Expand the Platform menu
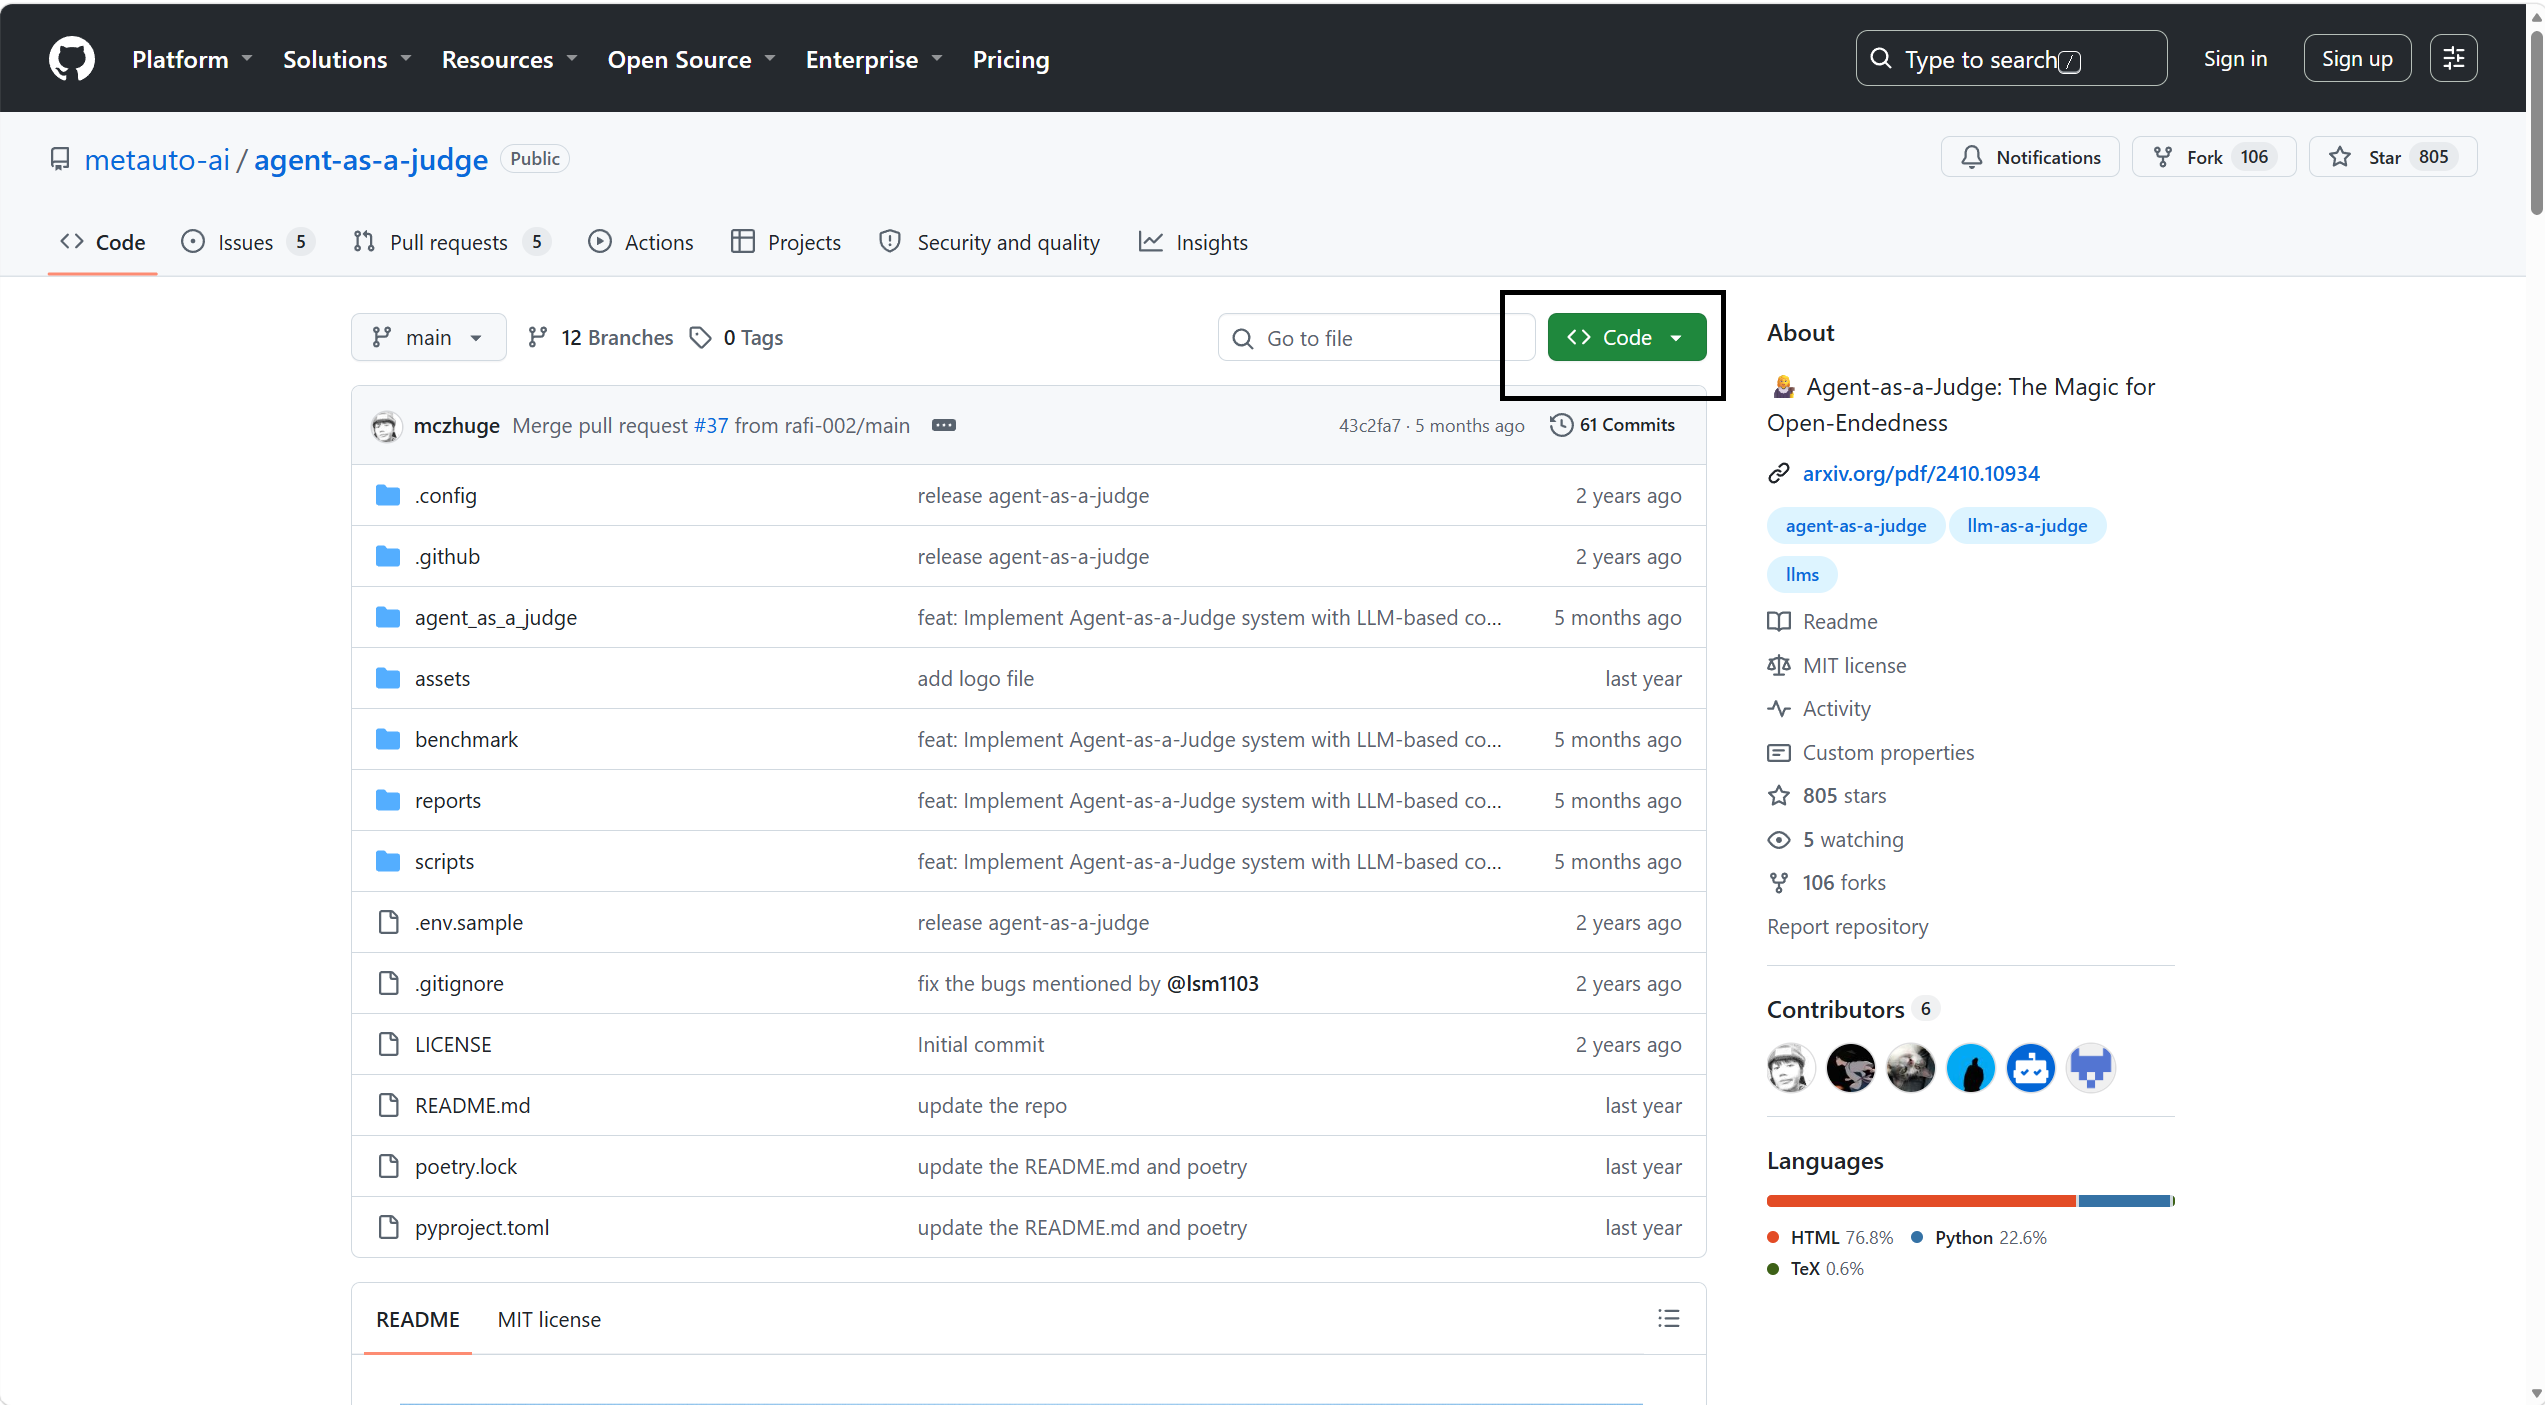 (x=192, y=60)
